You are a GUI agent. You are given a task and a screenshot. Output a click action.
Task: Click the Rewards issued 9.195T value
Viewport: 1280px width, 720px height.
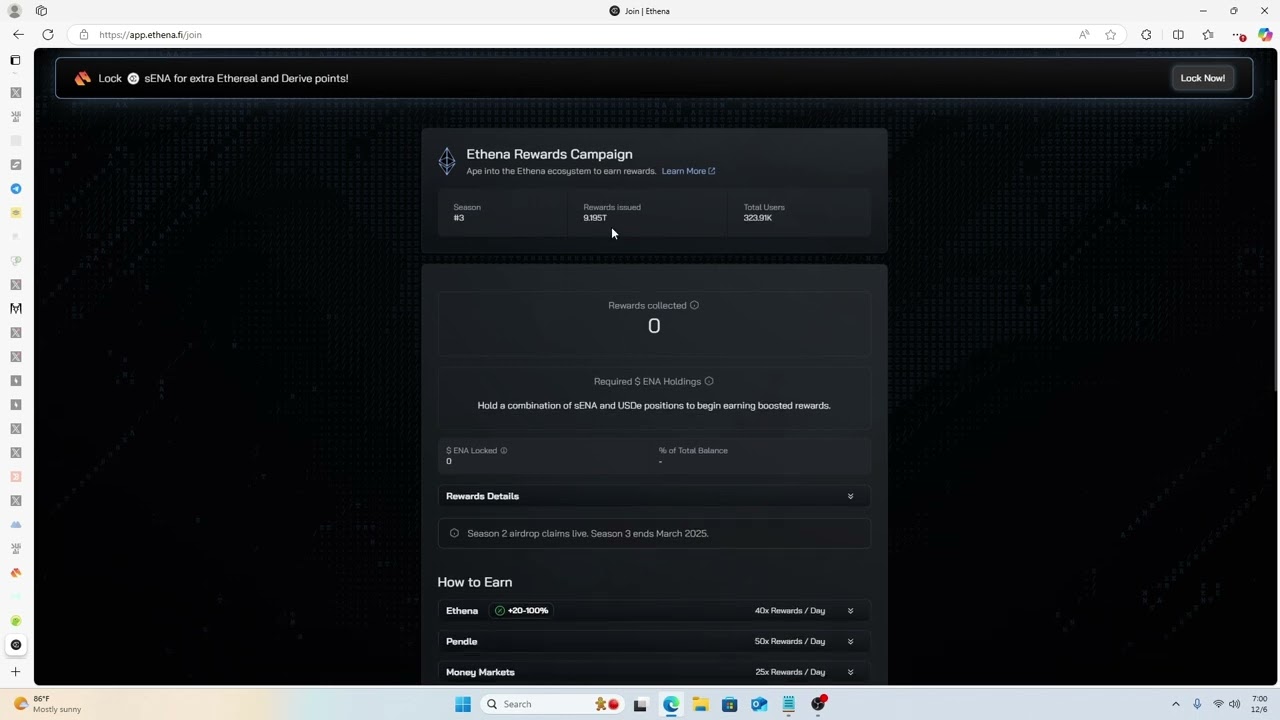[595, 218]
